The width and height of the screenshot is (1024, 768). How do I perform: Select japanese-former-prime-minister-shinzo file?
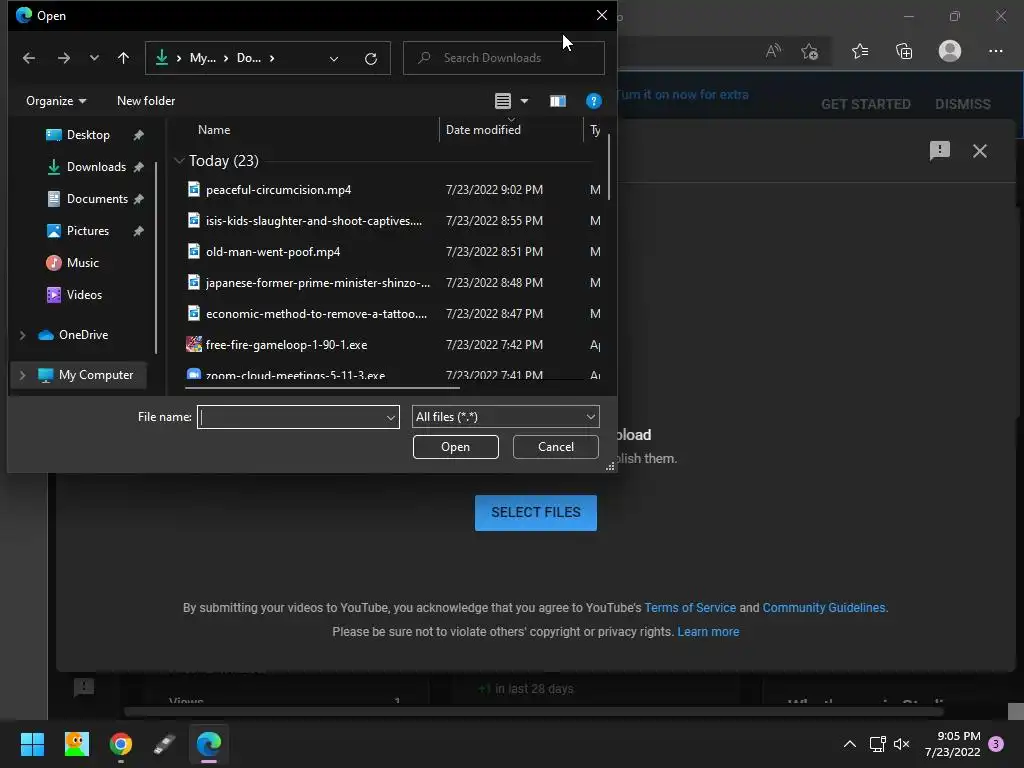[317, 283]
